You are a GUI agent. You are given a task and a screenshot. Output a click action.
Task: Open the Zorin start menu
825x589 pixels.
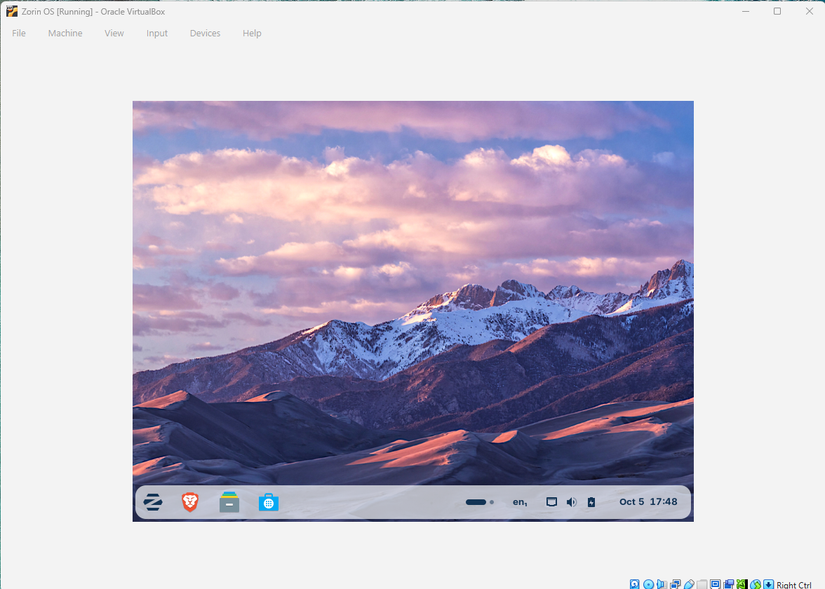[x=153, y=502]
